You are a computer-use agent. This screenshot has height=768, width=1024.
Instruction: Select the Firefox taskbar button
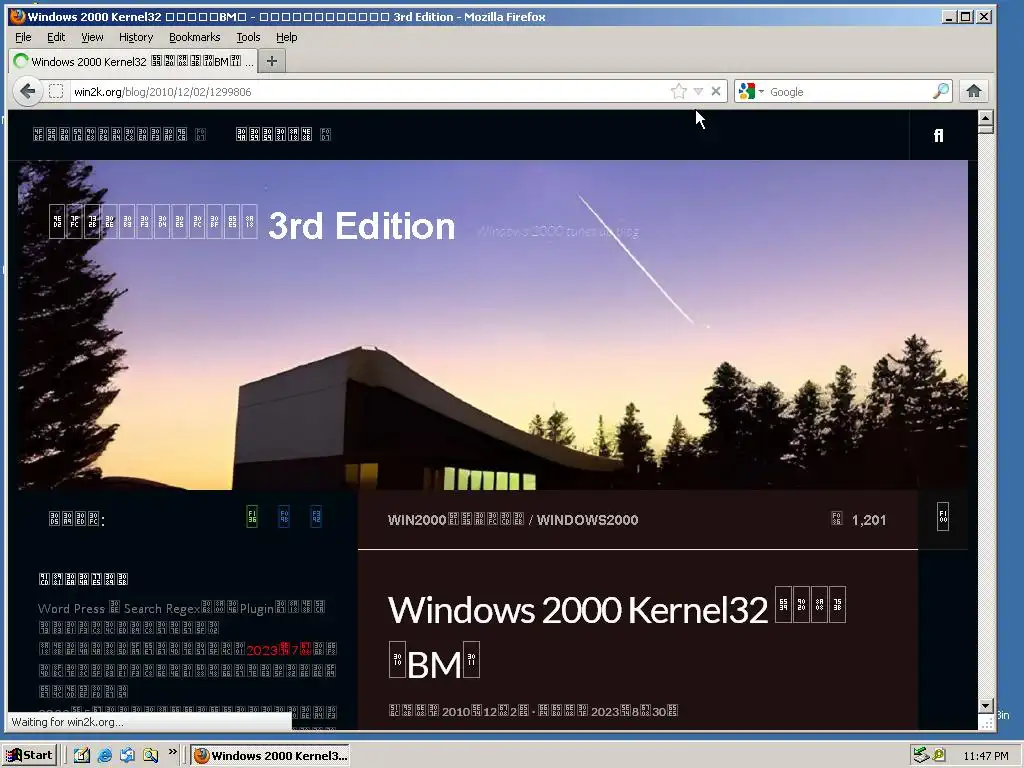click(x=270, y=756)
